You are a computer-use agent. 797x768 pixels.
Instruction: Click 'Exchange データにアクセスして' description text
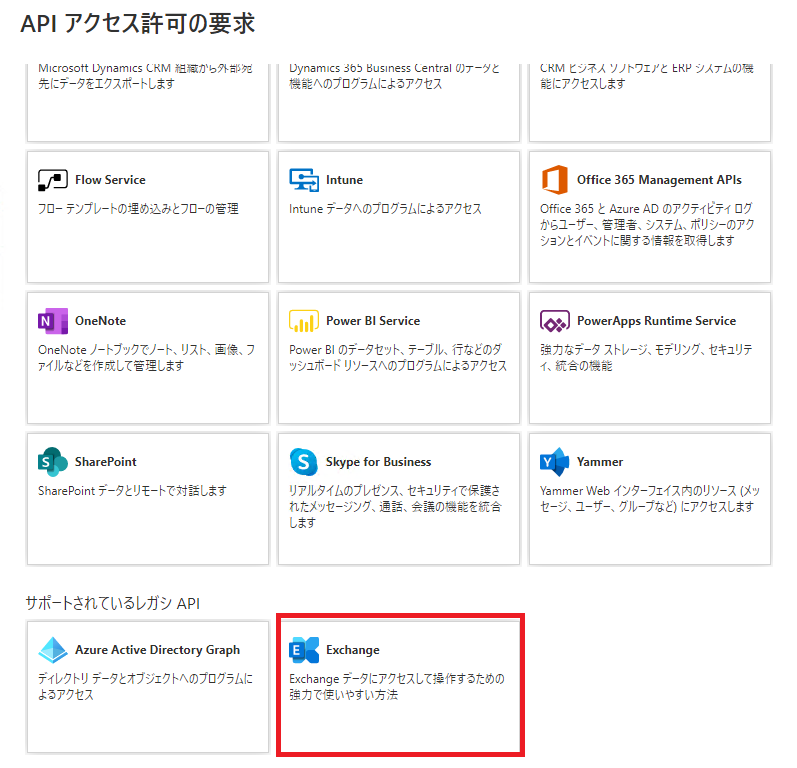coord(397,687)
